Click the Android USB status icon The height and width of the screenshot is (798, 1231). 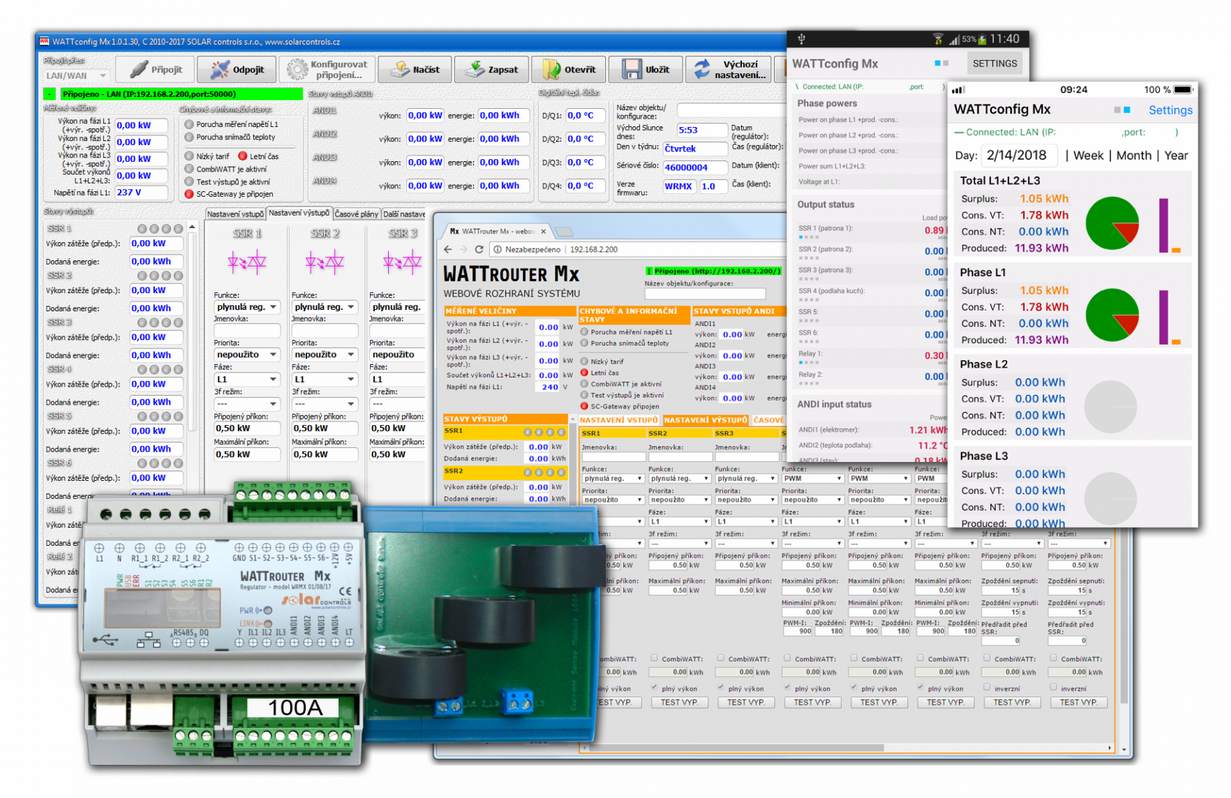(x=801, y=40)
